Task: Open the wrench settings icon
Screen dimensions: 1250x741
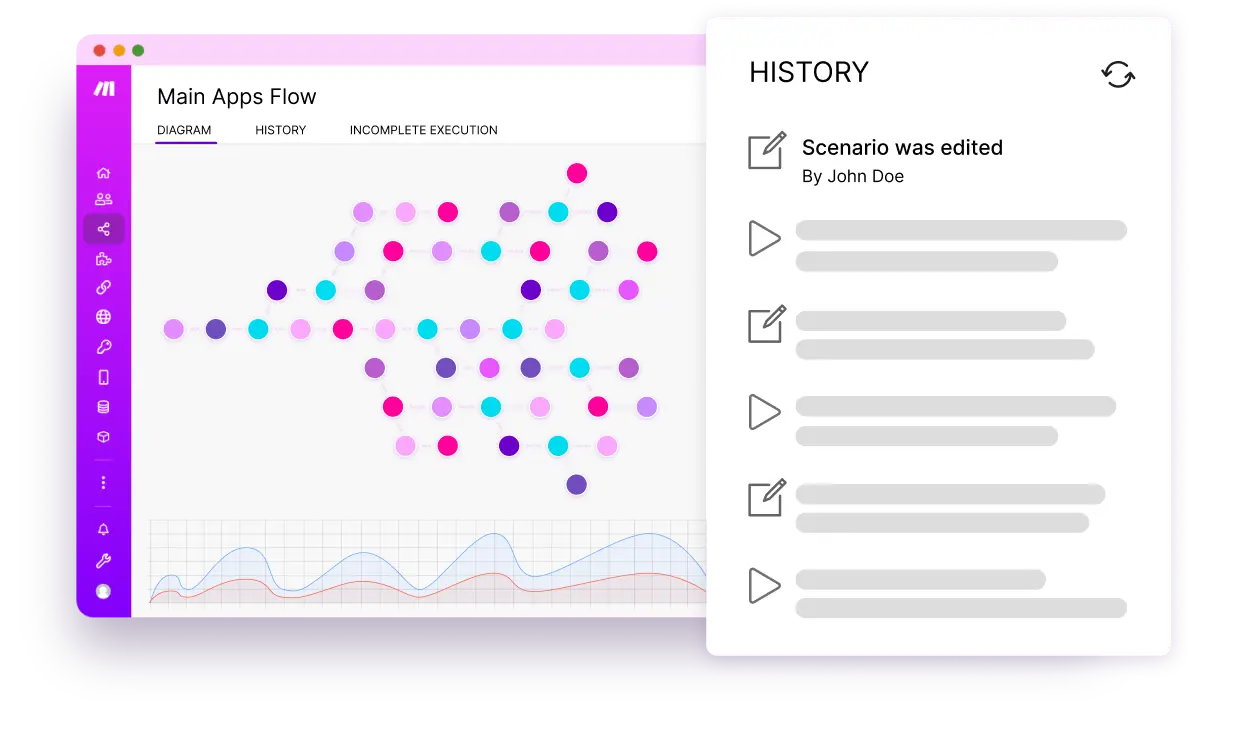Action: [x=103, y=560]
